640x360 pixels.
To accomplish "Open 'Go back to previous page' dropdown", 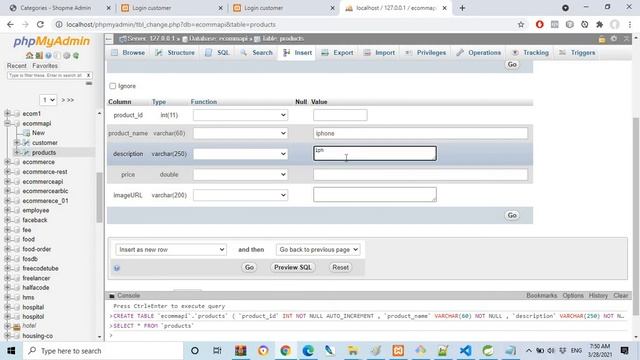I will tap(318, 249).
